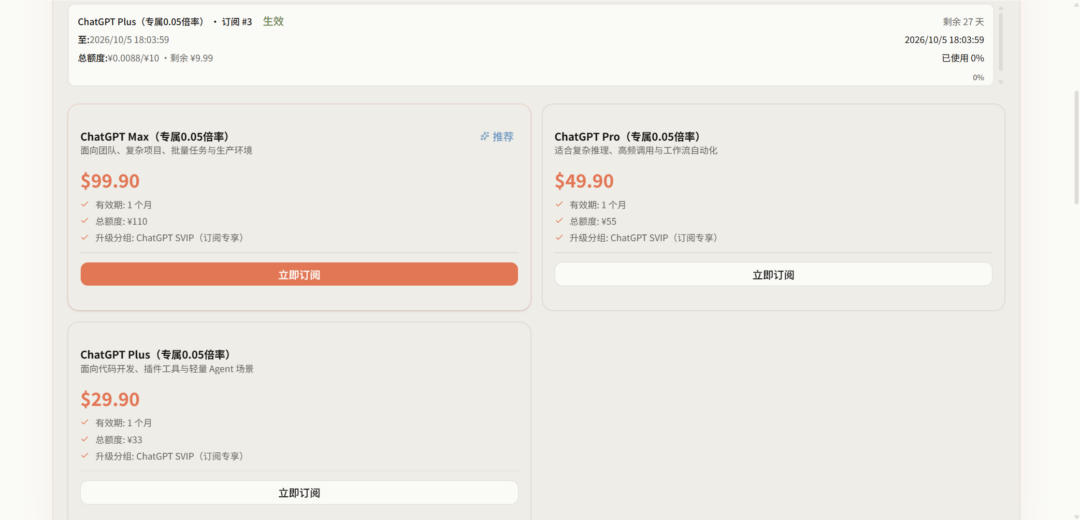
Task: Click the checkmark beside 总额度: ¥110
Action: (85, 221)
